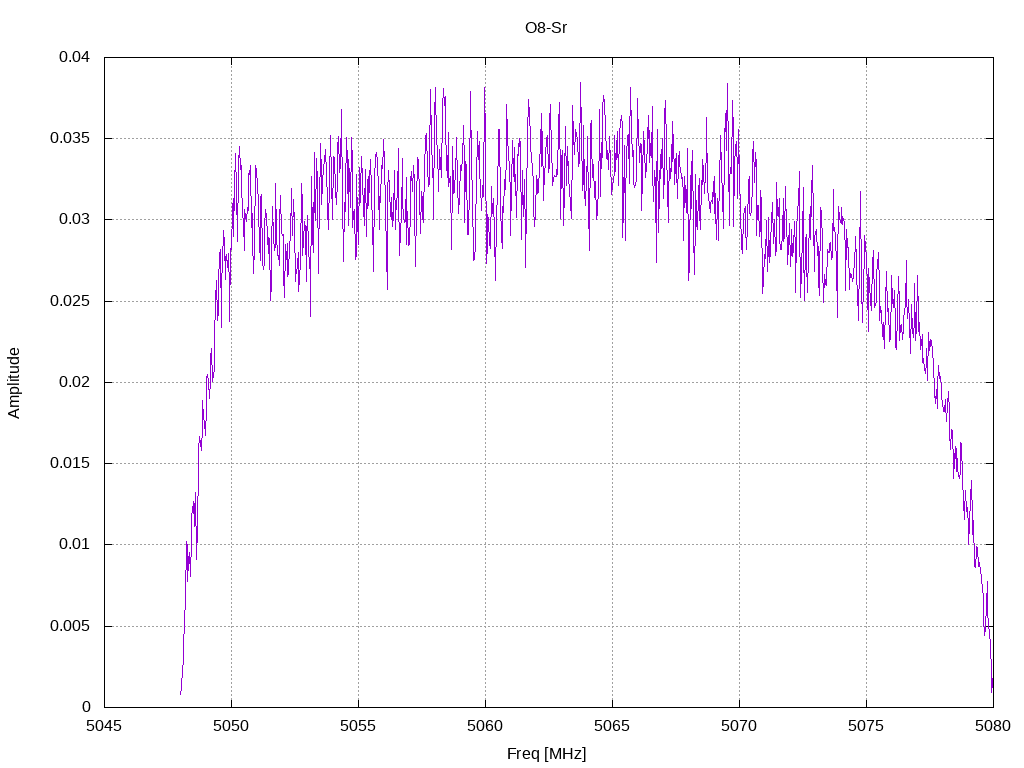Click the 5075 x-axis tick label
Screen dimensions: 1024x768
click(866, 726)
